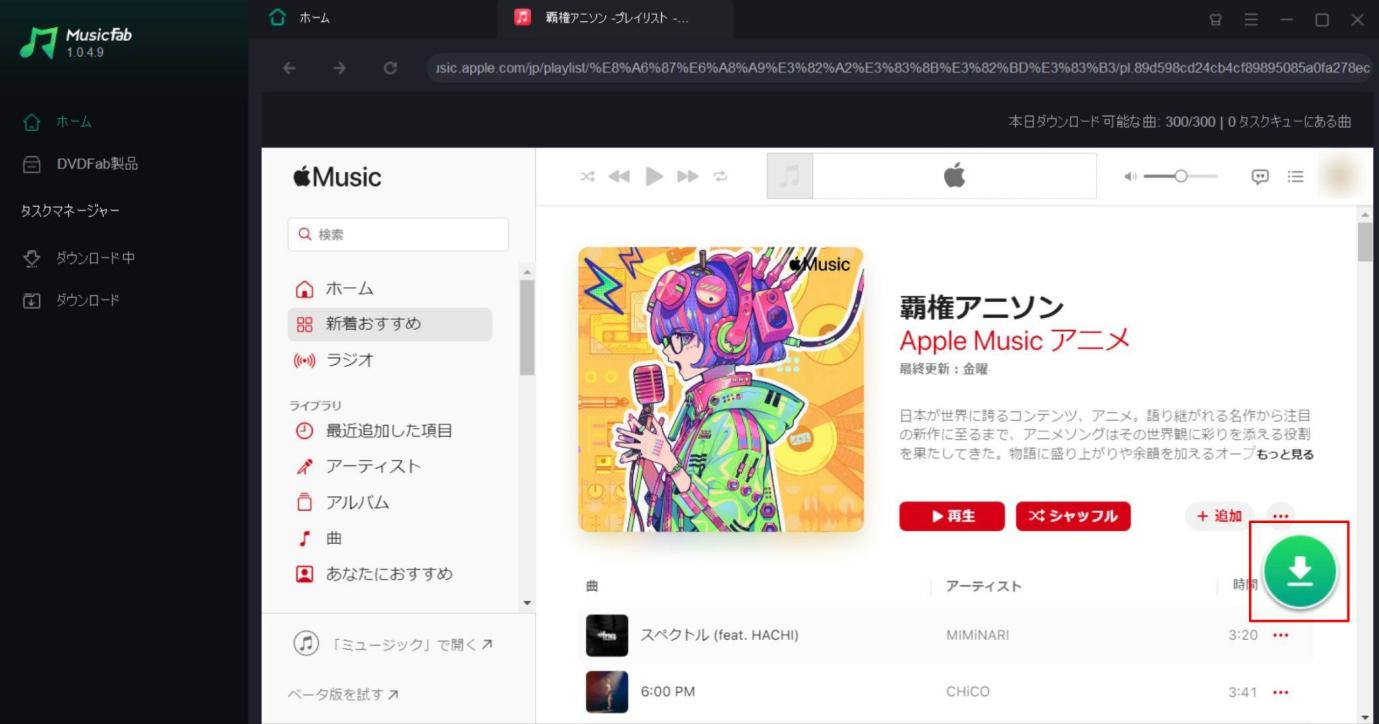Click the sidebar scroll down arrow
This screenshot has width=1379, height=724.
point(528,603)
